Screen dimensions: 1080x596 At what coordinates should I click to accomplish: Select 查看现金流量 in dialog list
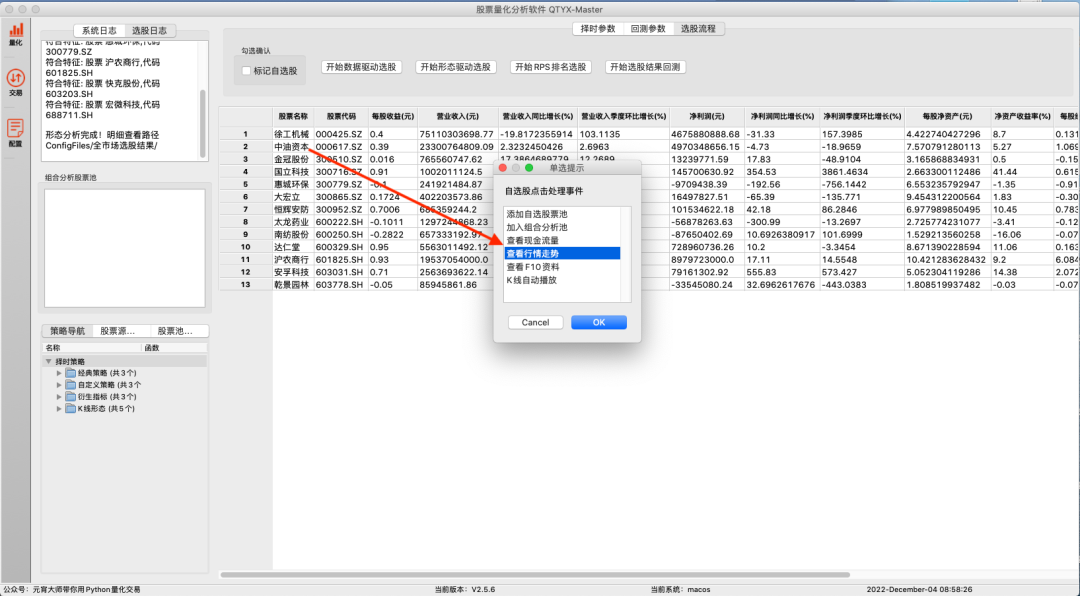pyautogui.click(x=562, y=240)
